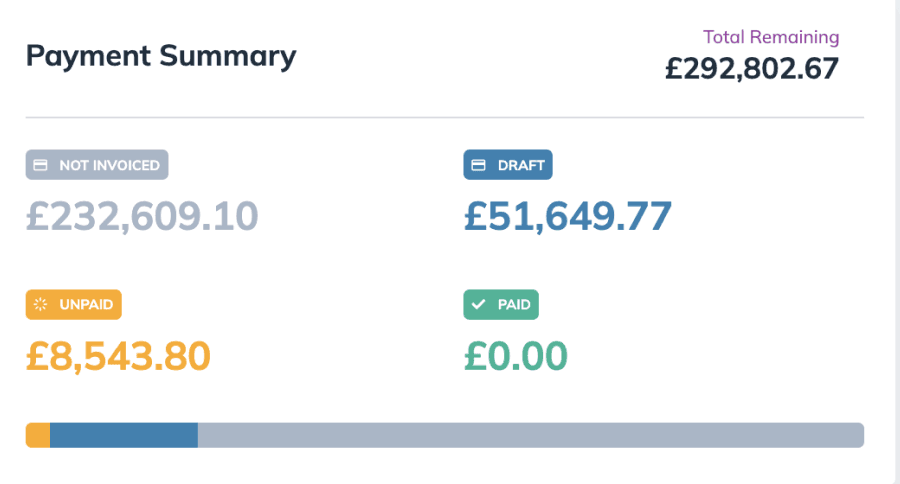This screenshot has width=900, height=484.
Task: Click the horizontal divider under the header
Action: tap(445, 118)
